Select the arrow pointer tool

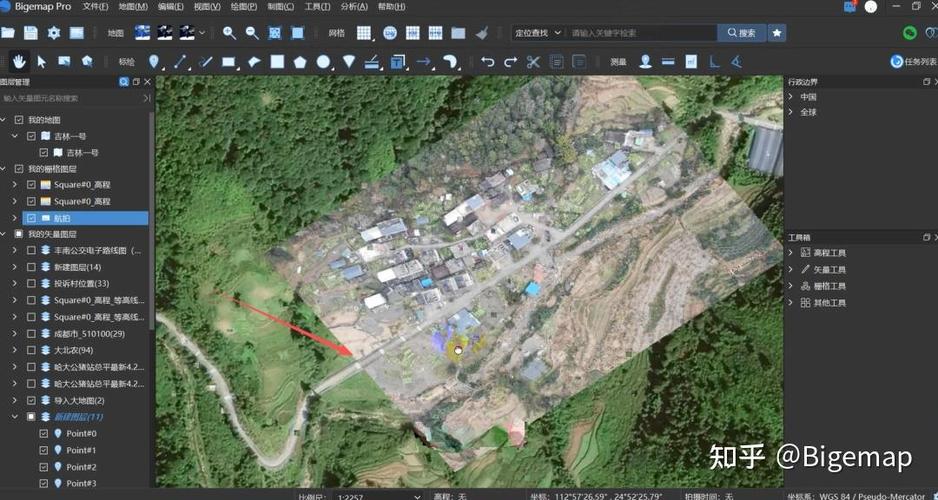41,61
